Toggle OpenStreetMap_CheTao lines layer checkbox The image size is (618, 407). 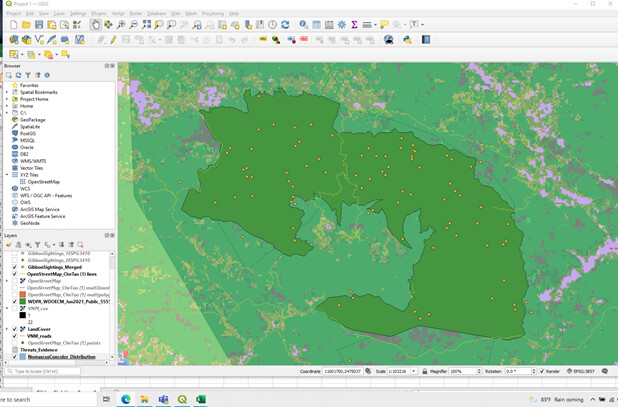tap(15, 274)
